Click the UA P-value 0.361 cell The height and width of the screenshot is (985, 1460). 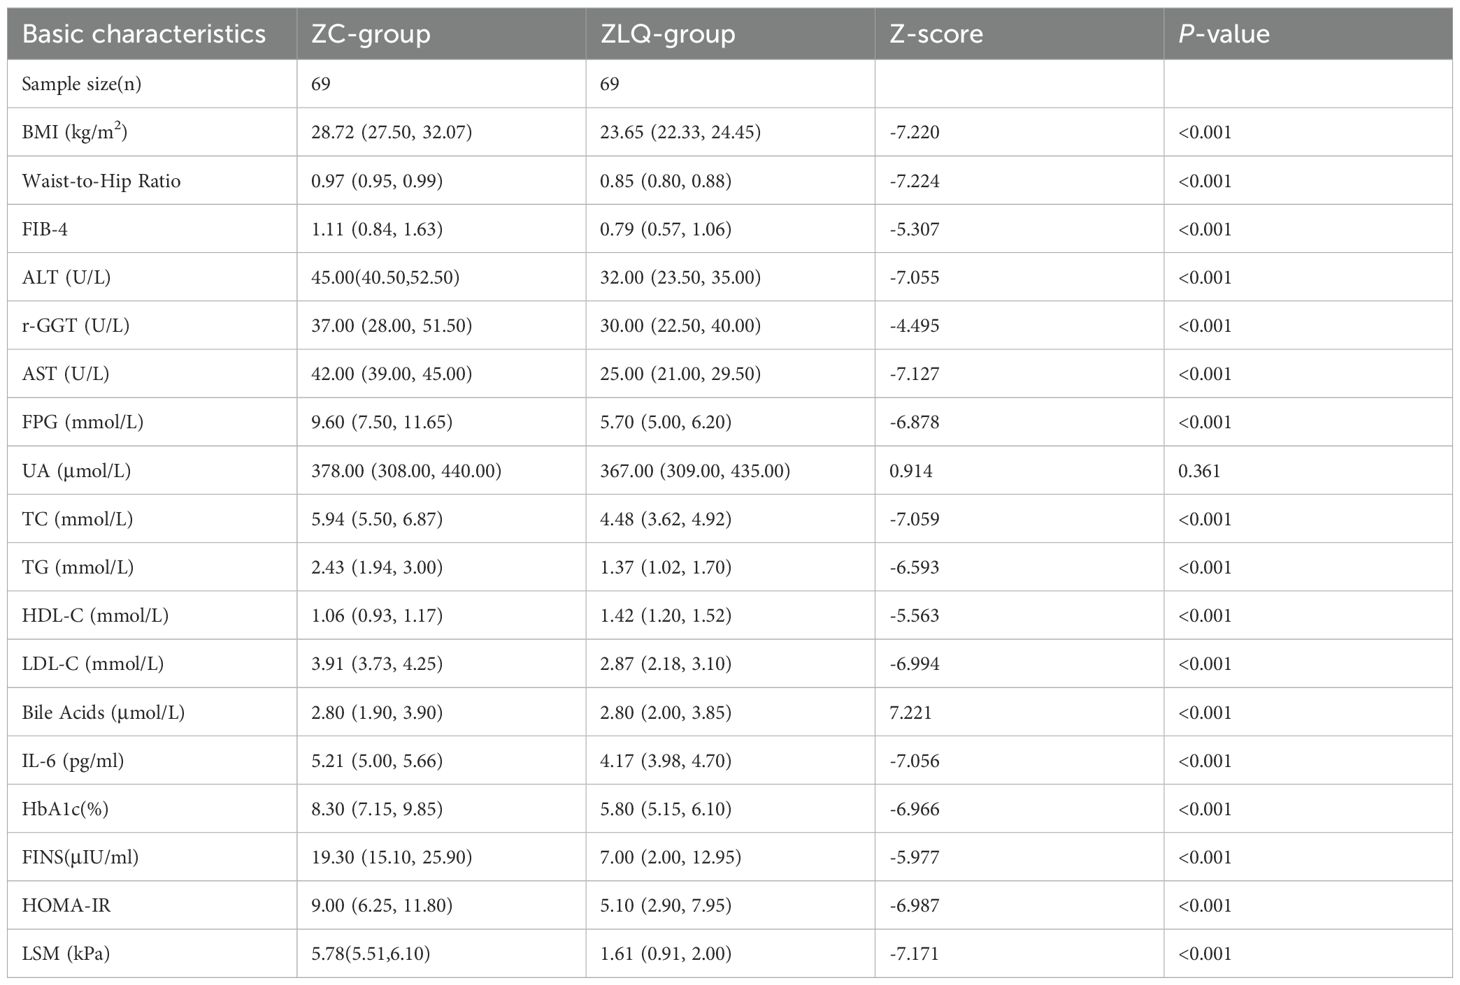click(1199, 470)
